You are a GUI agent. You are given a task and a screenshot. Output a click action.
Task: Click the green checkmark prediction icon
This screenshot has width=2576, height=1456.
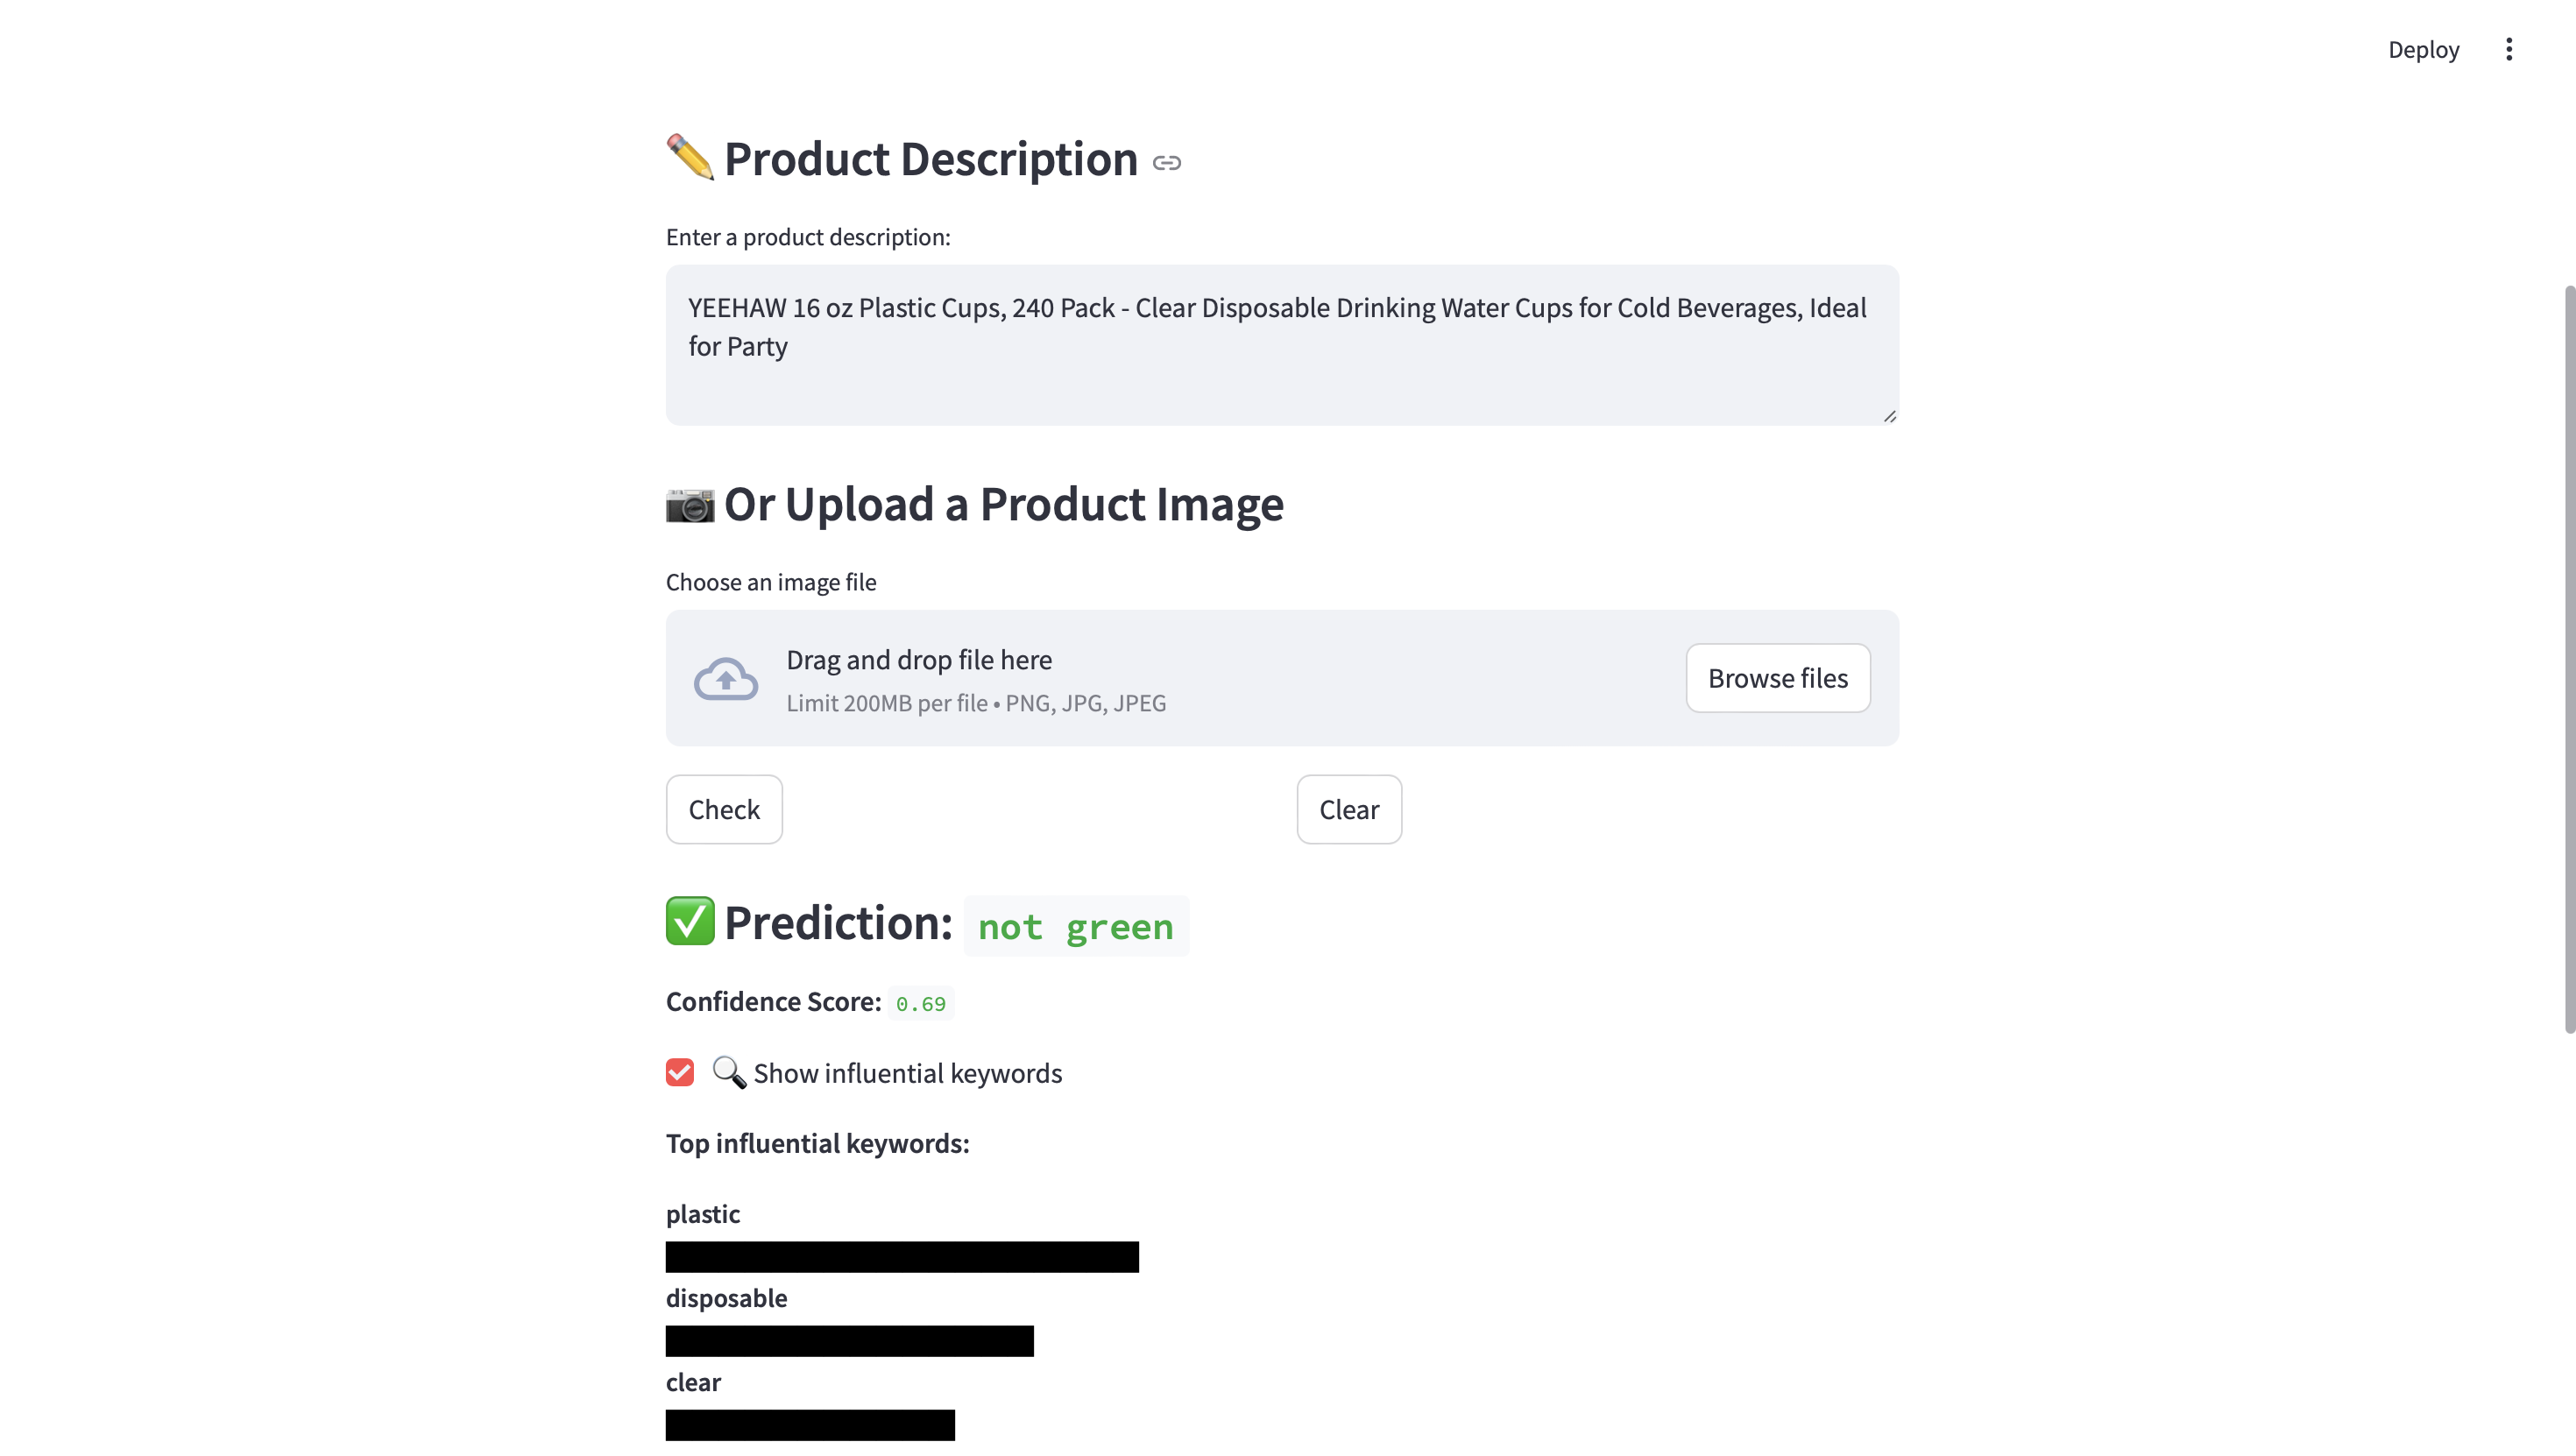(x=690, y=921)
